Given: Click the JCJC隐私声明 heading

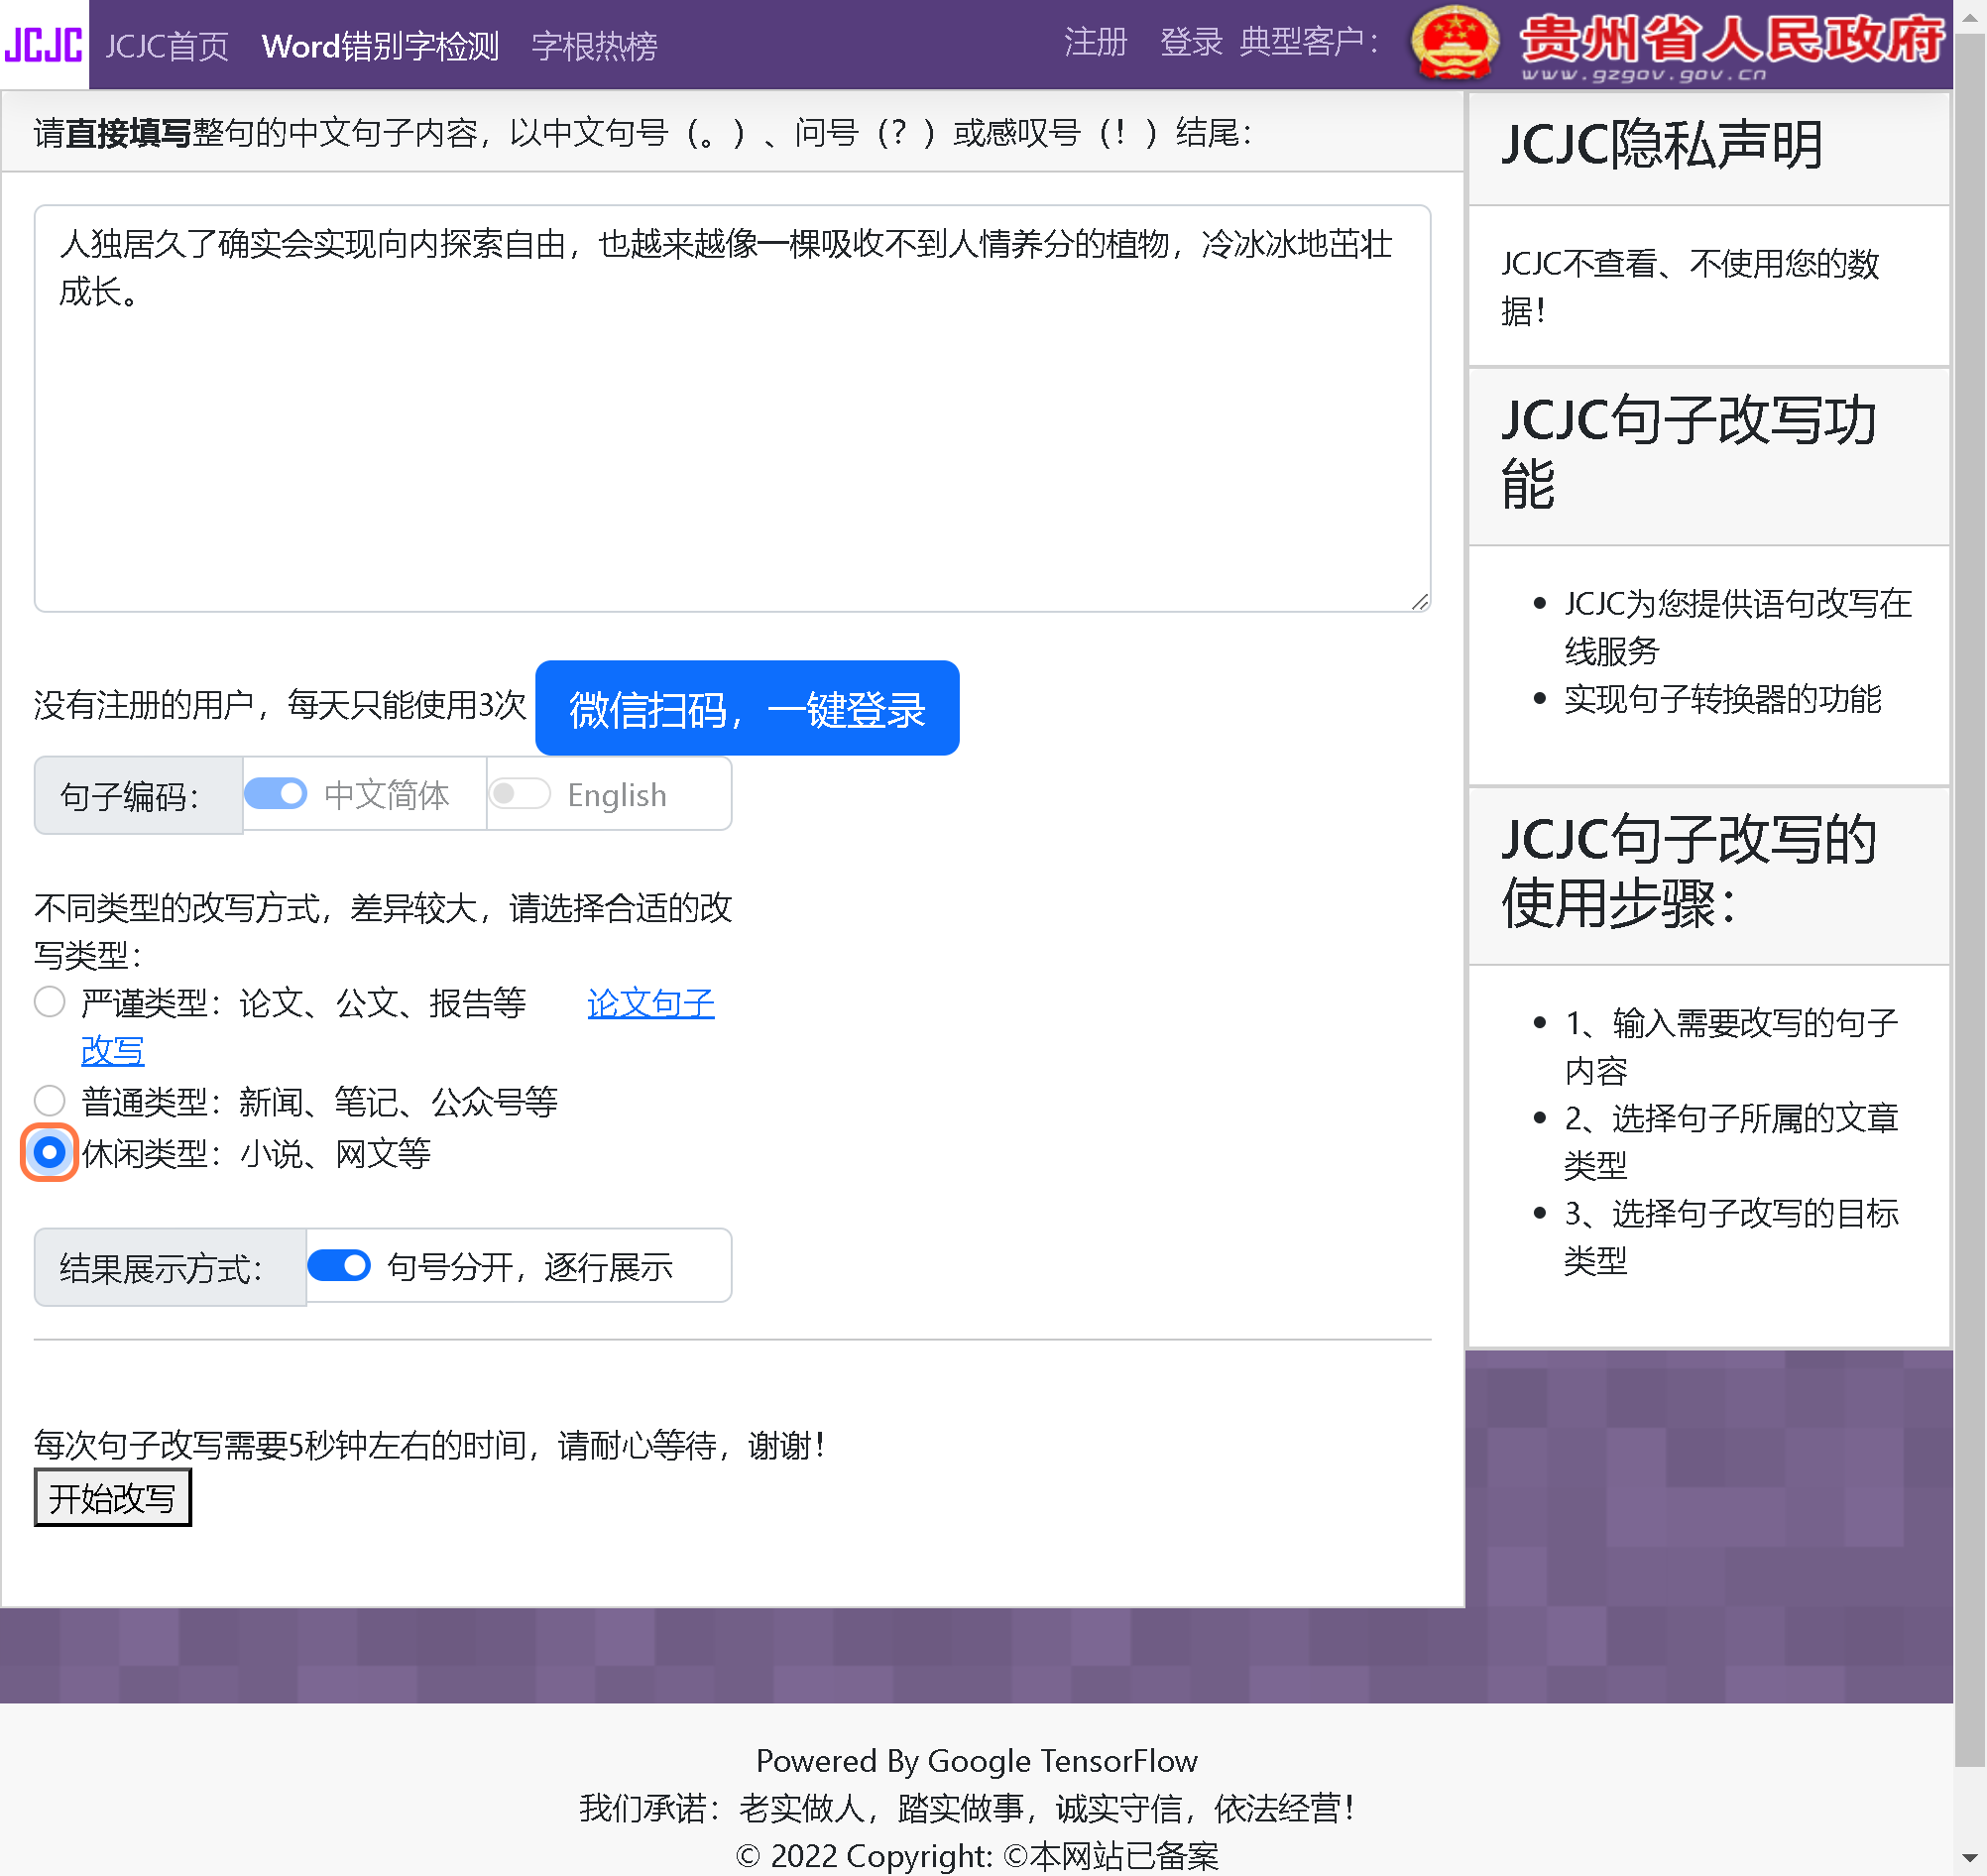Looking at the screenshot, I should point(1662,145).
